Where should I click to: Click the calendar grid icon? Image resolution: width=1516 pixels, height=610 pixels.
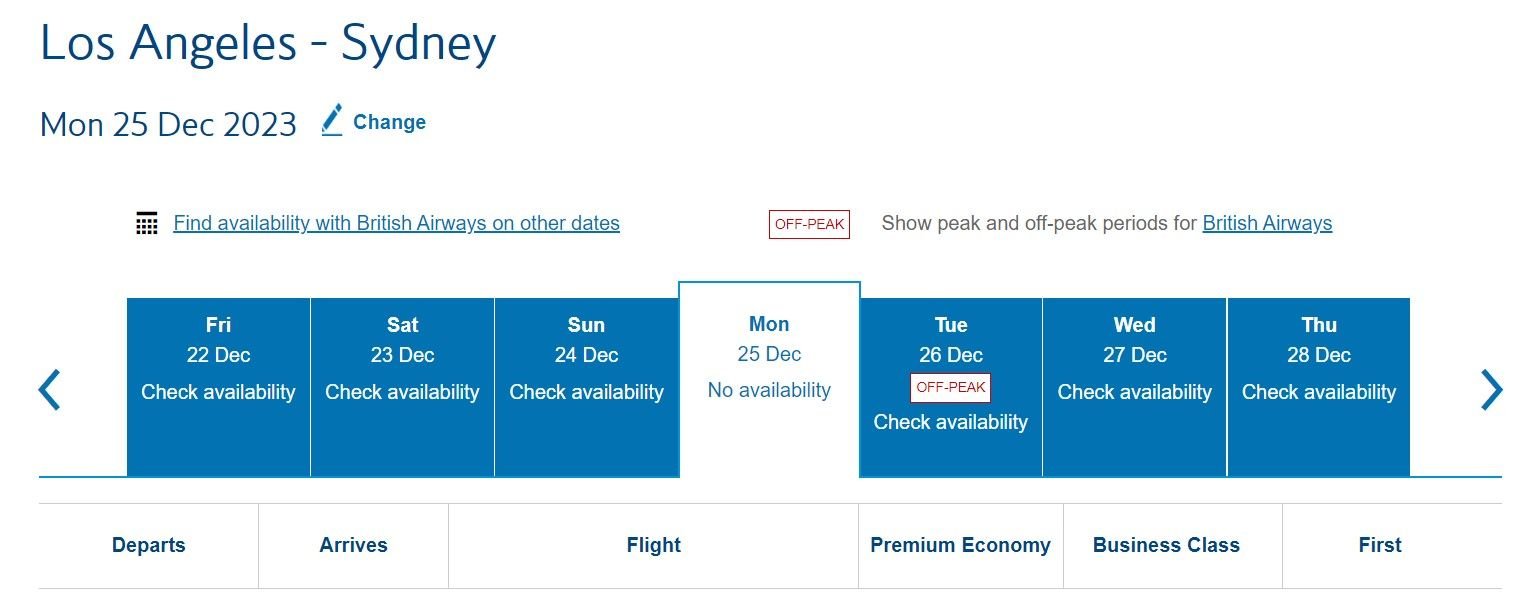(147, 223)
